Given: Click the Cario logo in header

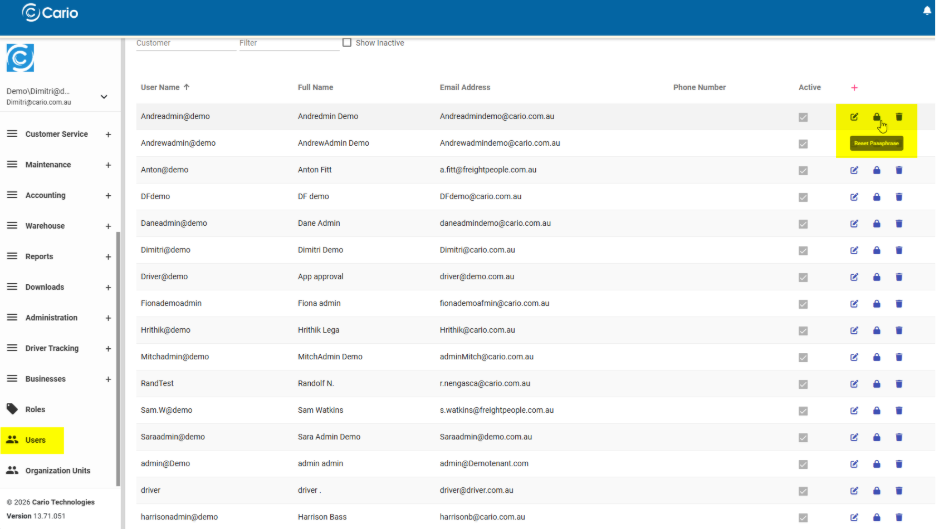Looking at the screenshot, I should (x=50, y=13).
